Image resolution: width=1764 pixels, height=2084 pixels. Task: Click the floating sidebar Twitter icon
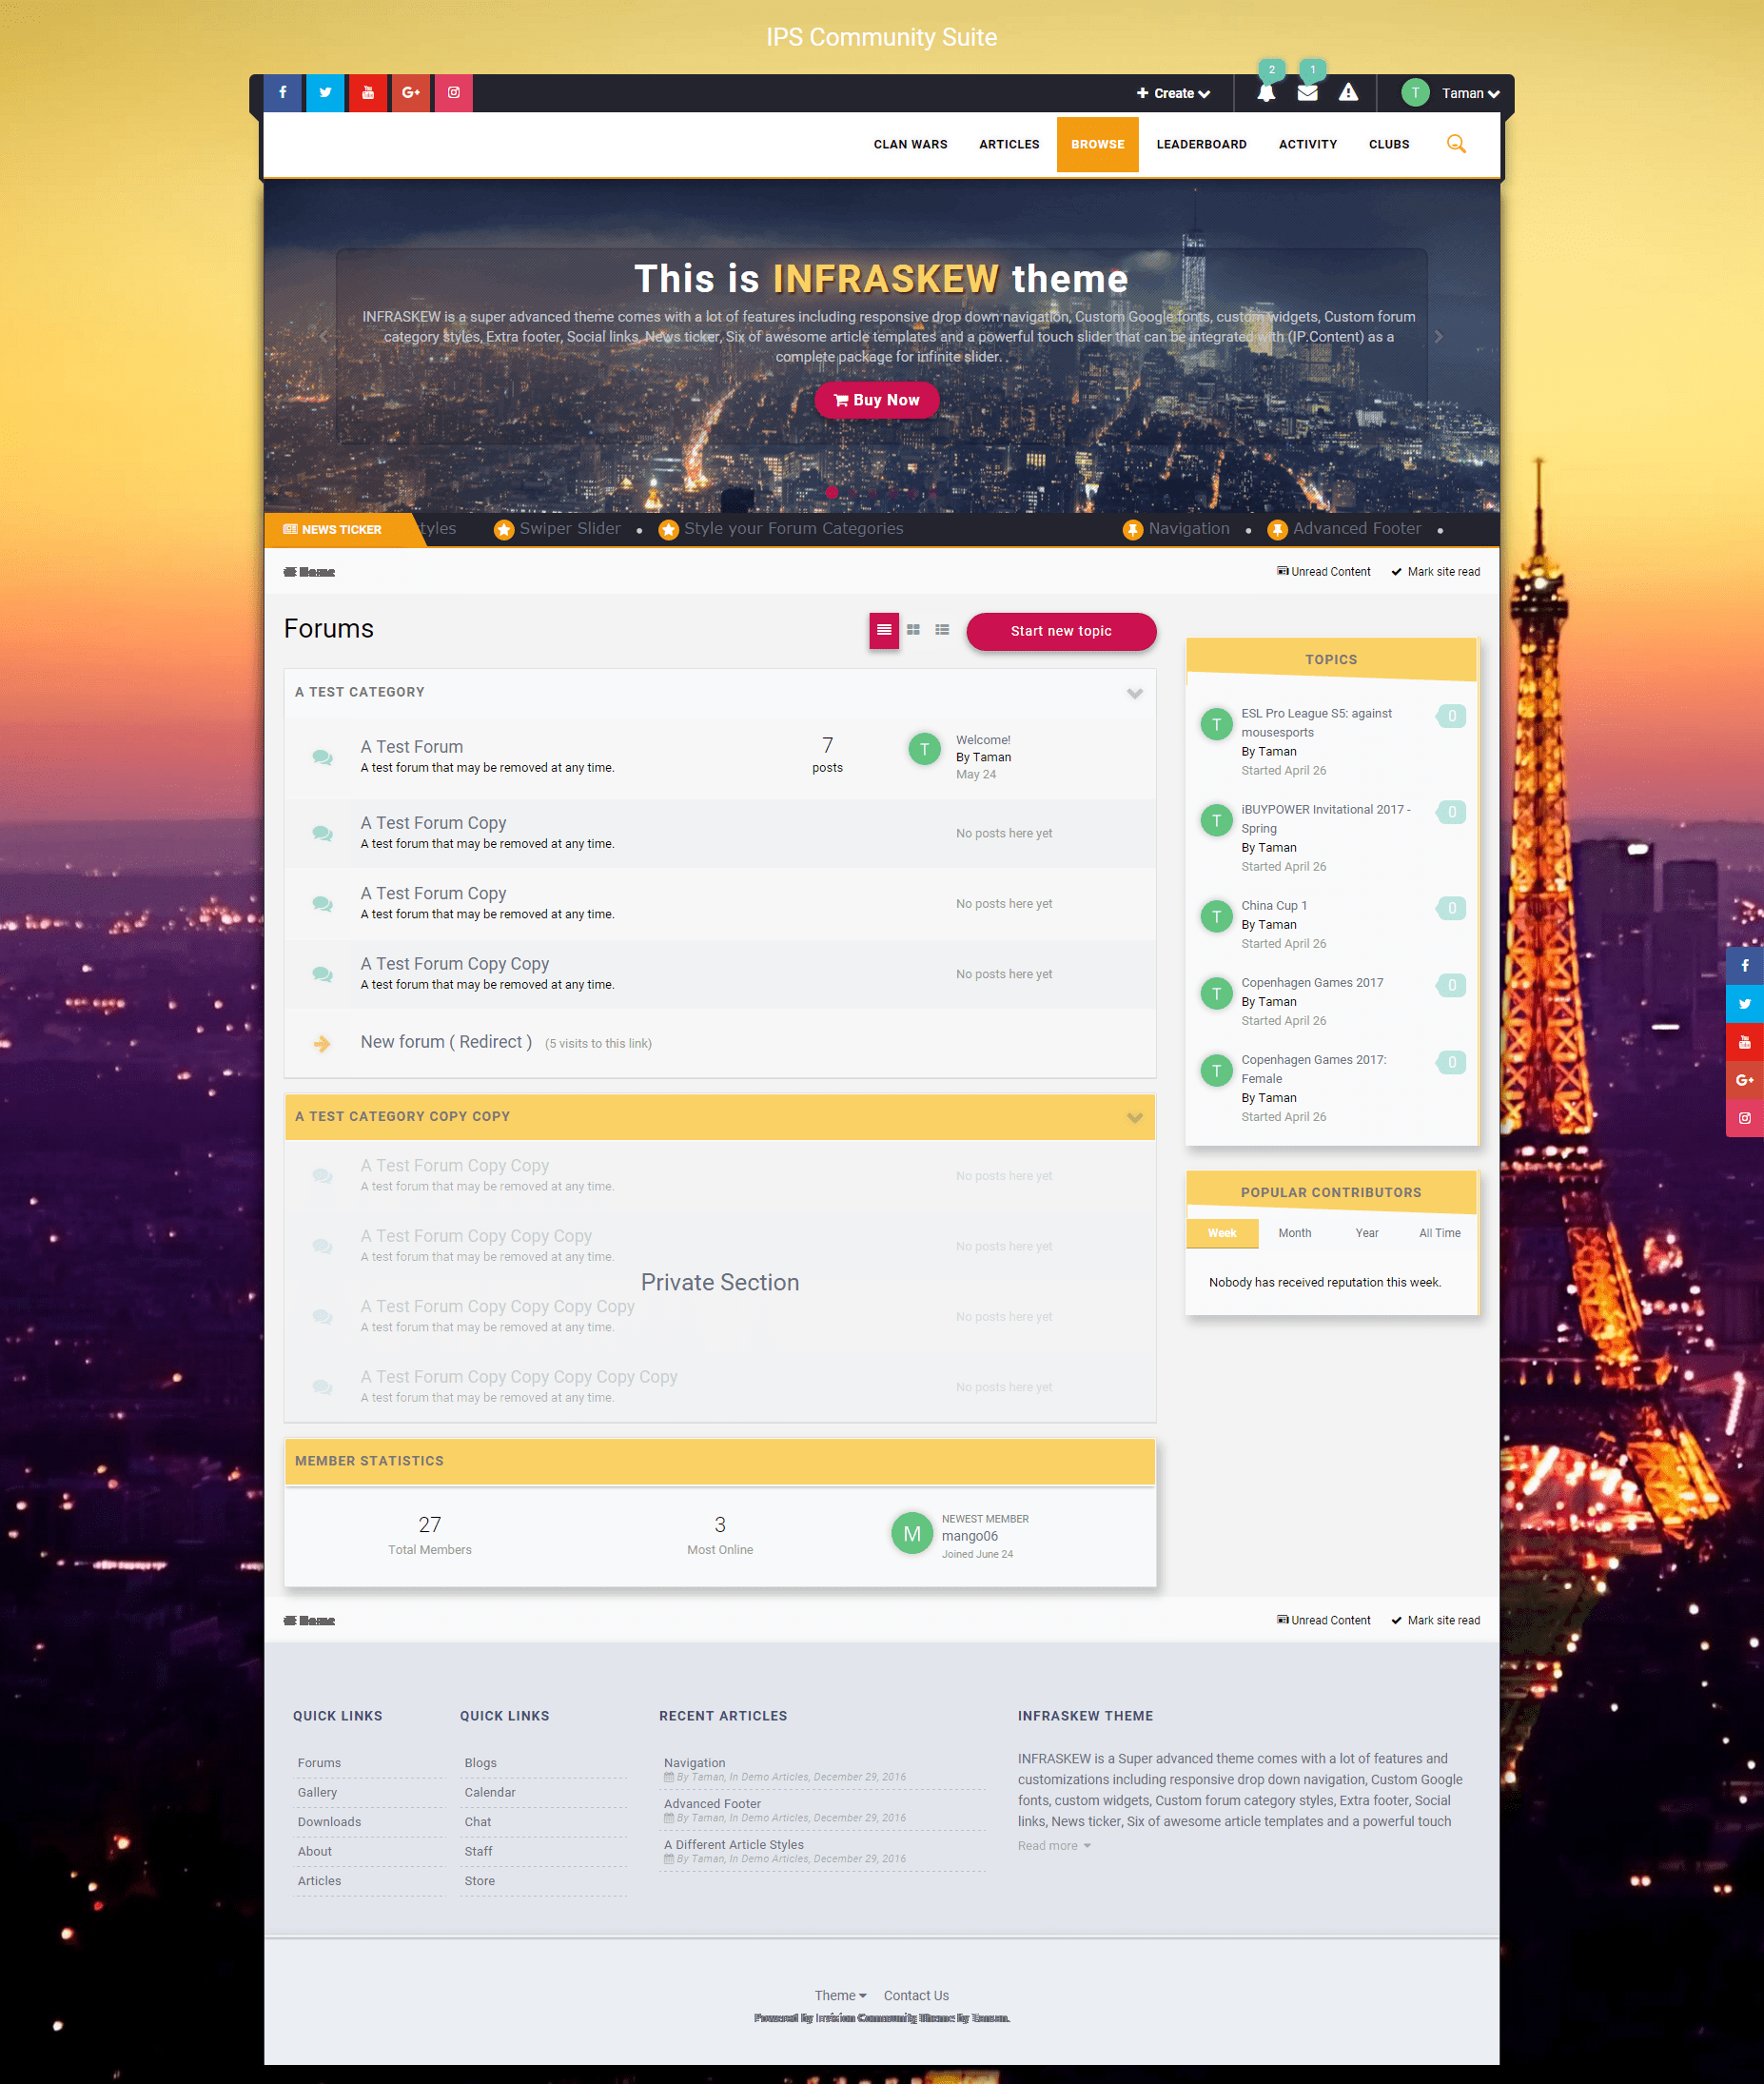pyautogui.click(x=1745, y=1003)
